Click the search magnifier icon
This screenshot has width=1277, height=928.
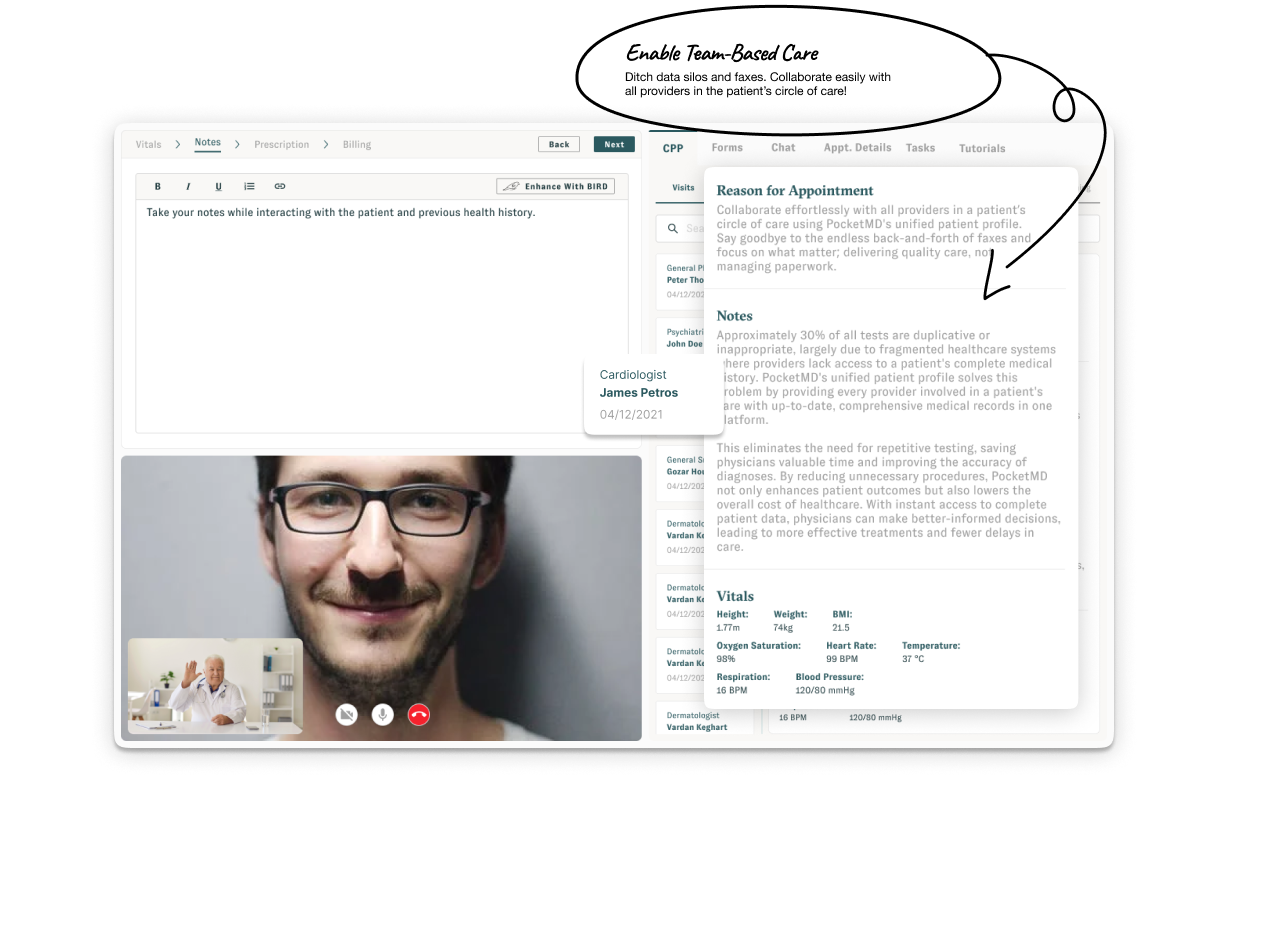[x=672, y=228]
